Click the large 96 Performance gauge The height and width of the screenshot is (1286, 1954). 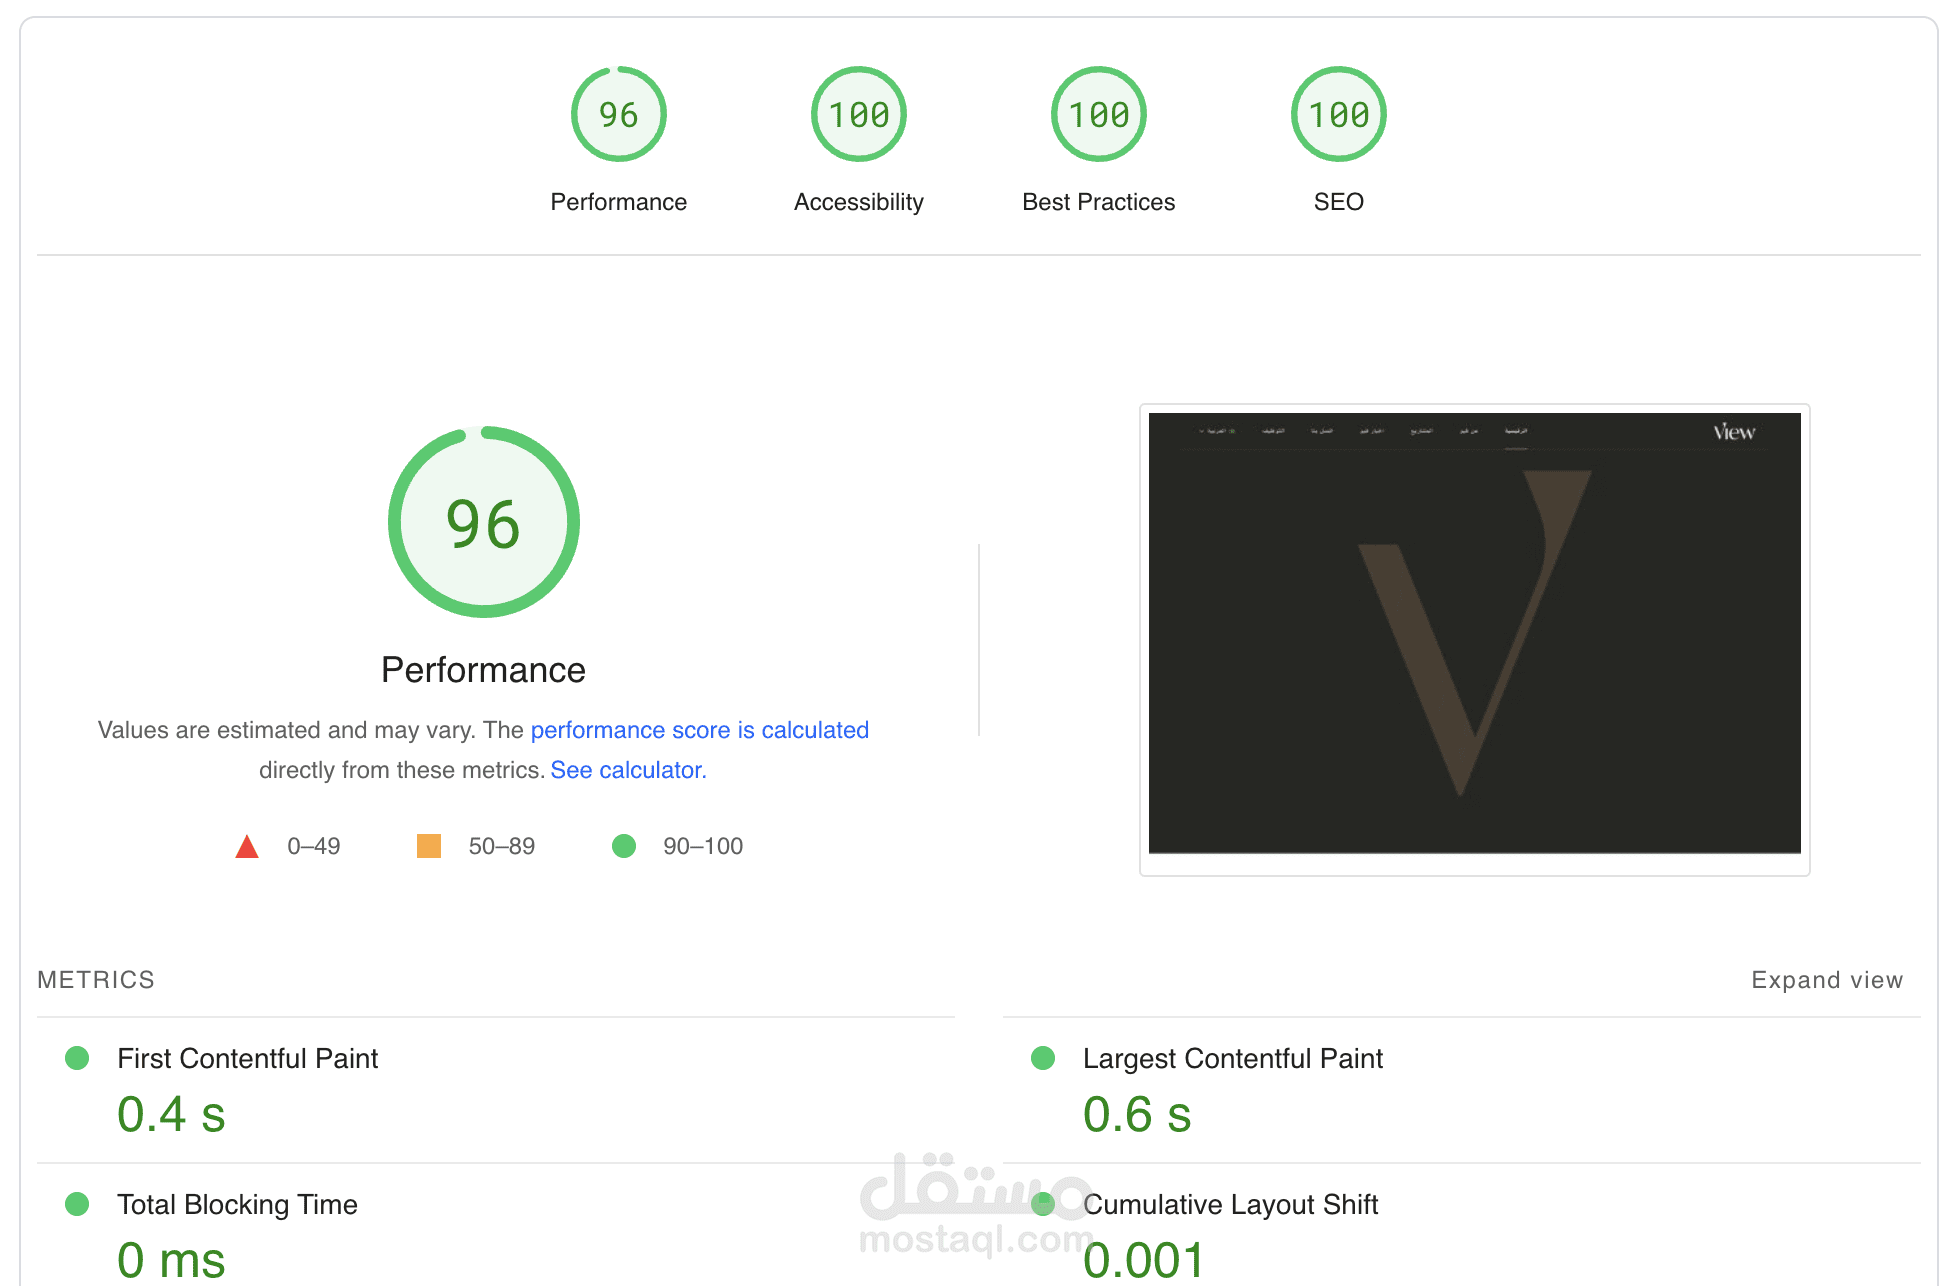pos(483,522)
